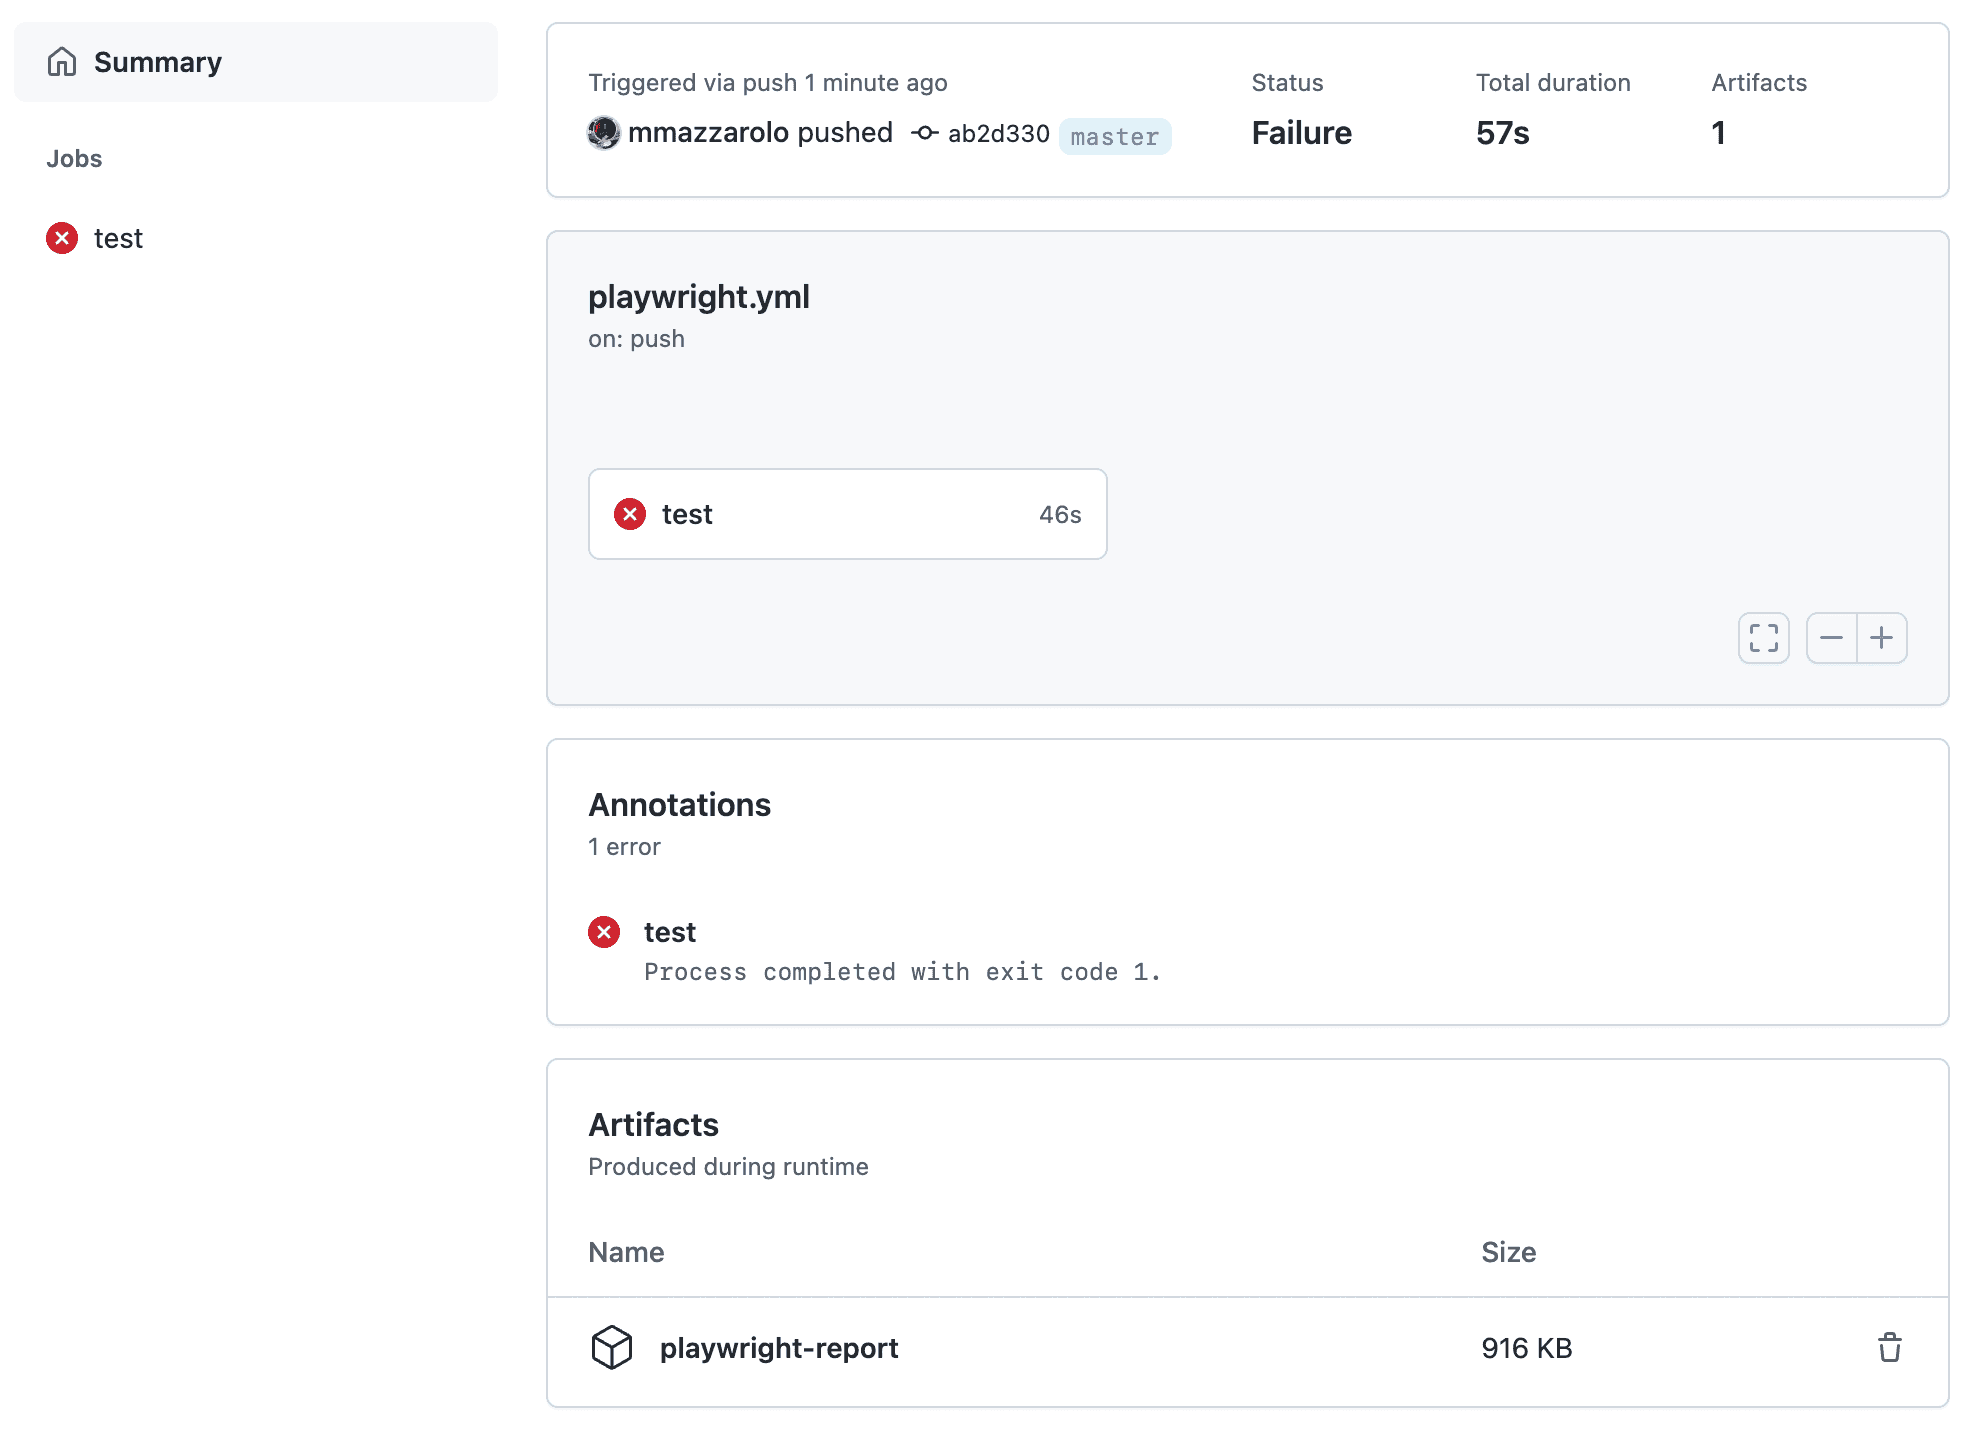Viewport: 1968px width, 1430px height.
Task: Click the playwright-report package icon
Action: (612, 1348)
